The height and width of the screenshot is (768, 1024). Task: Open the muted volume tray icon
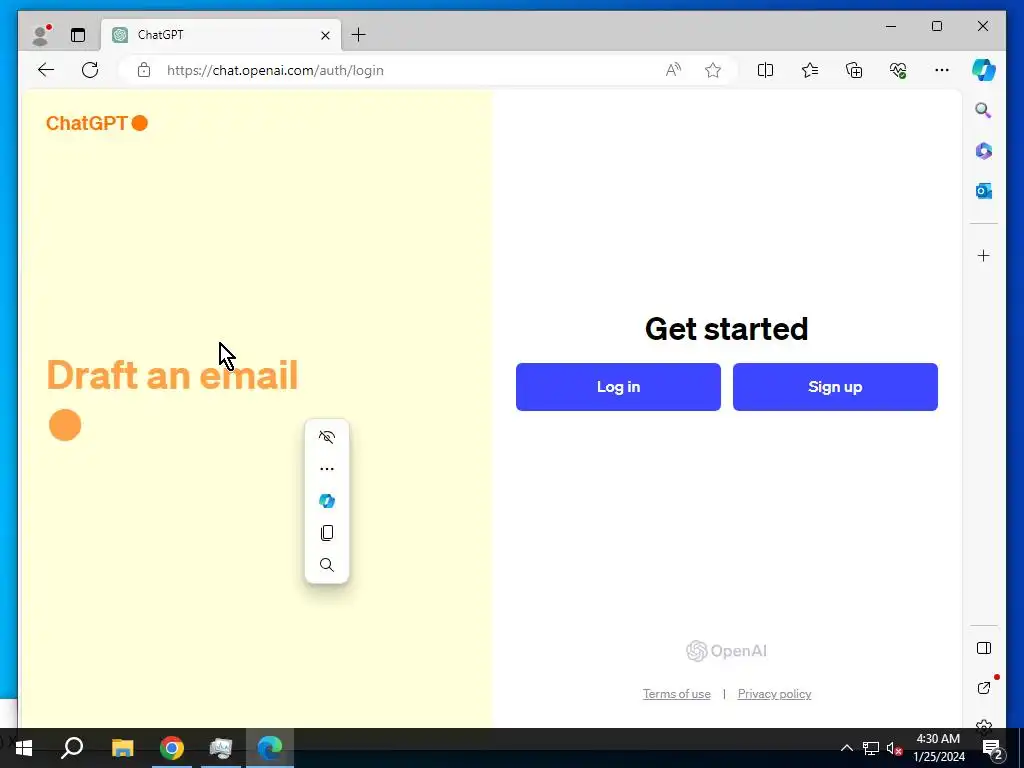[894, 748]
